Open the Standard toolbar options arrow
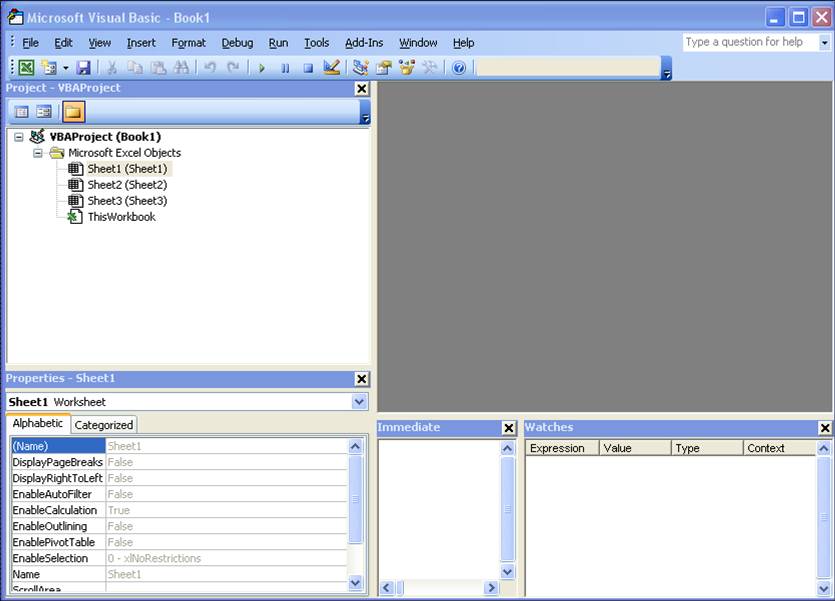 (666, 68)
